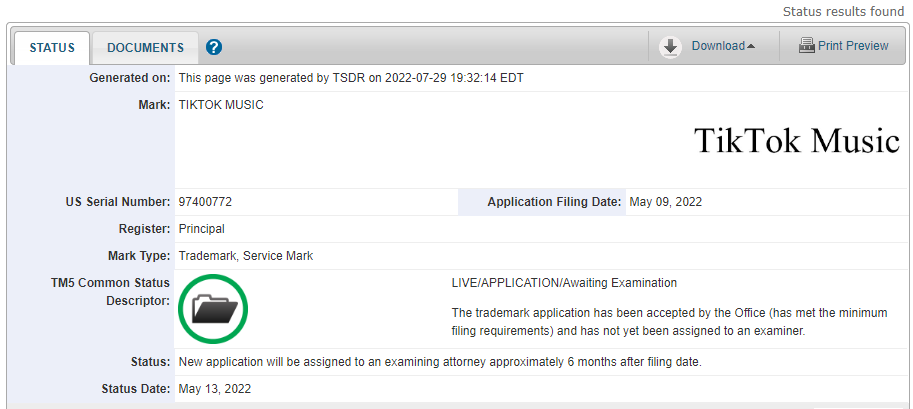Click the round download arrow icon
This screenshot has height=409, width=913.
point(671,47)
